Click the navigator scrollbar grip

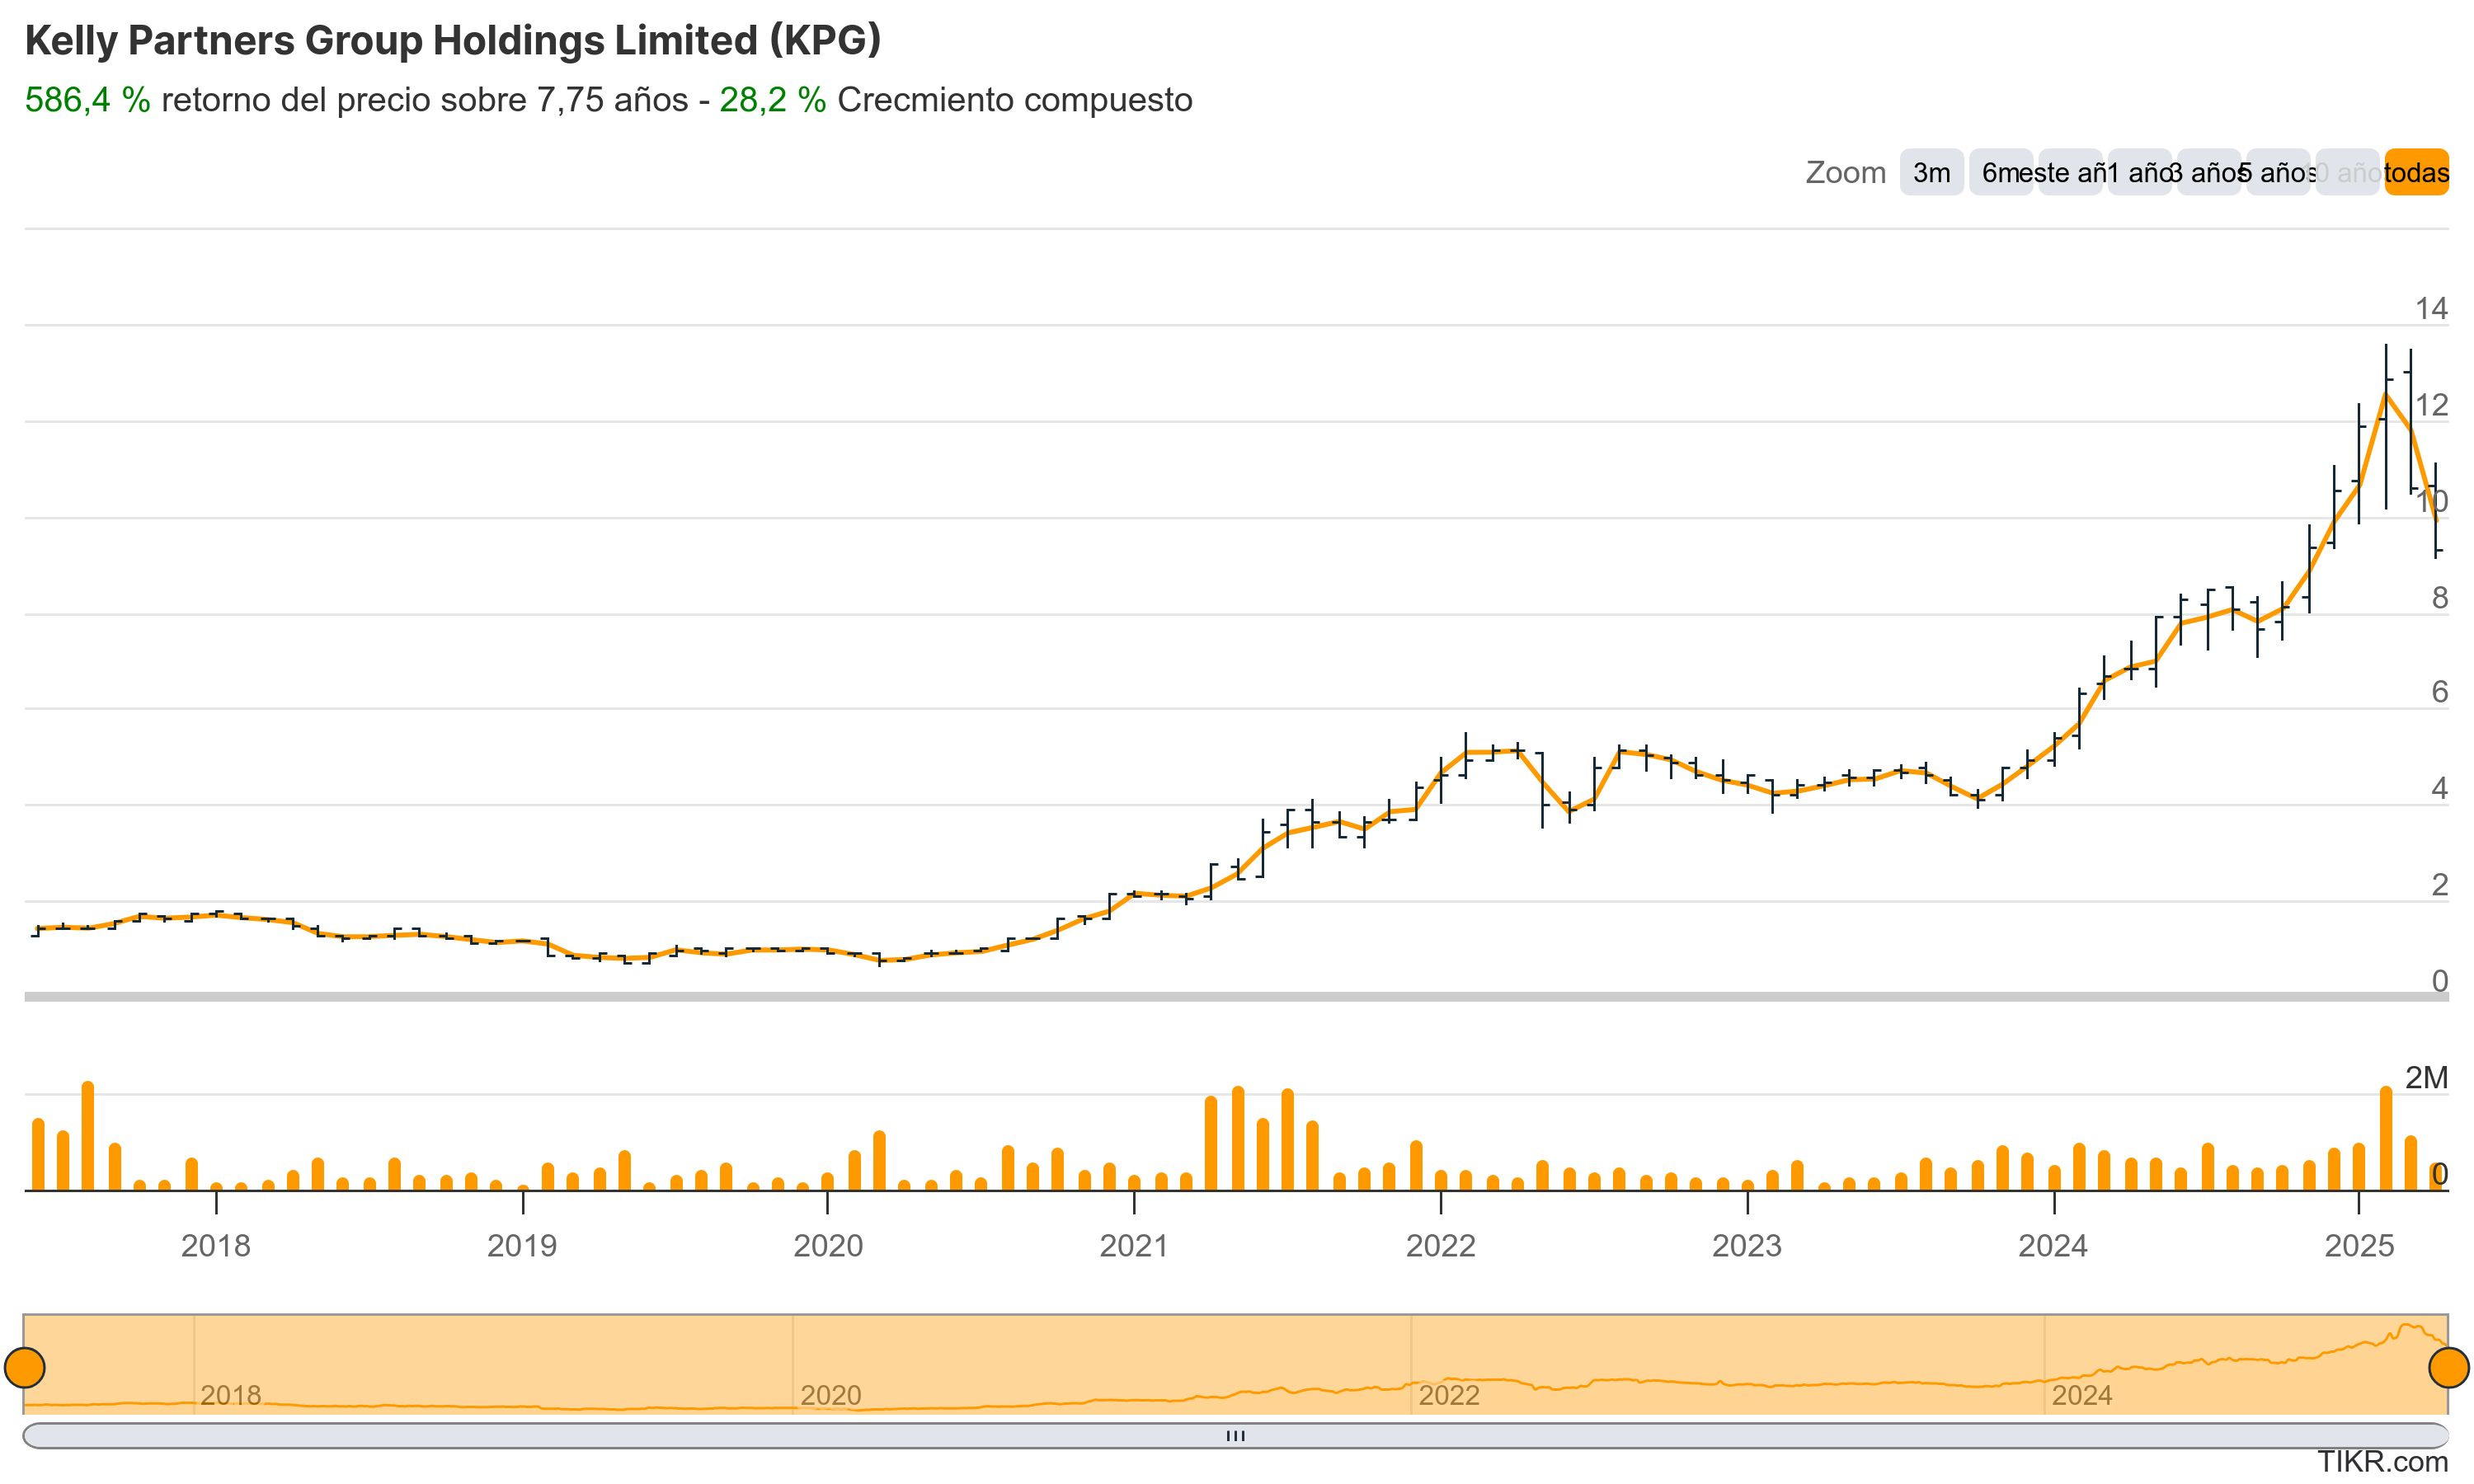[x=1236, y=1436]
